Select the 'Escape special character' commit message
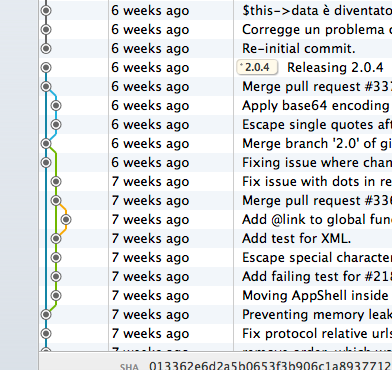This screenshot has height=370, width=392. coord(317,258)
